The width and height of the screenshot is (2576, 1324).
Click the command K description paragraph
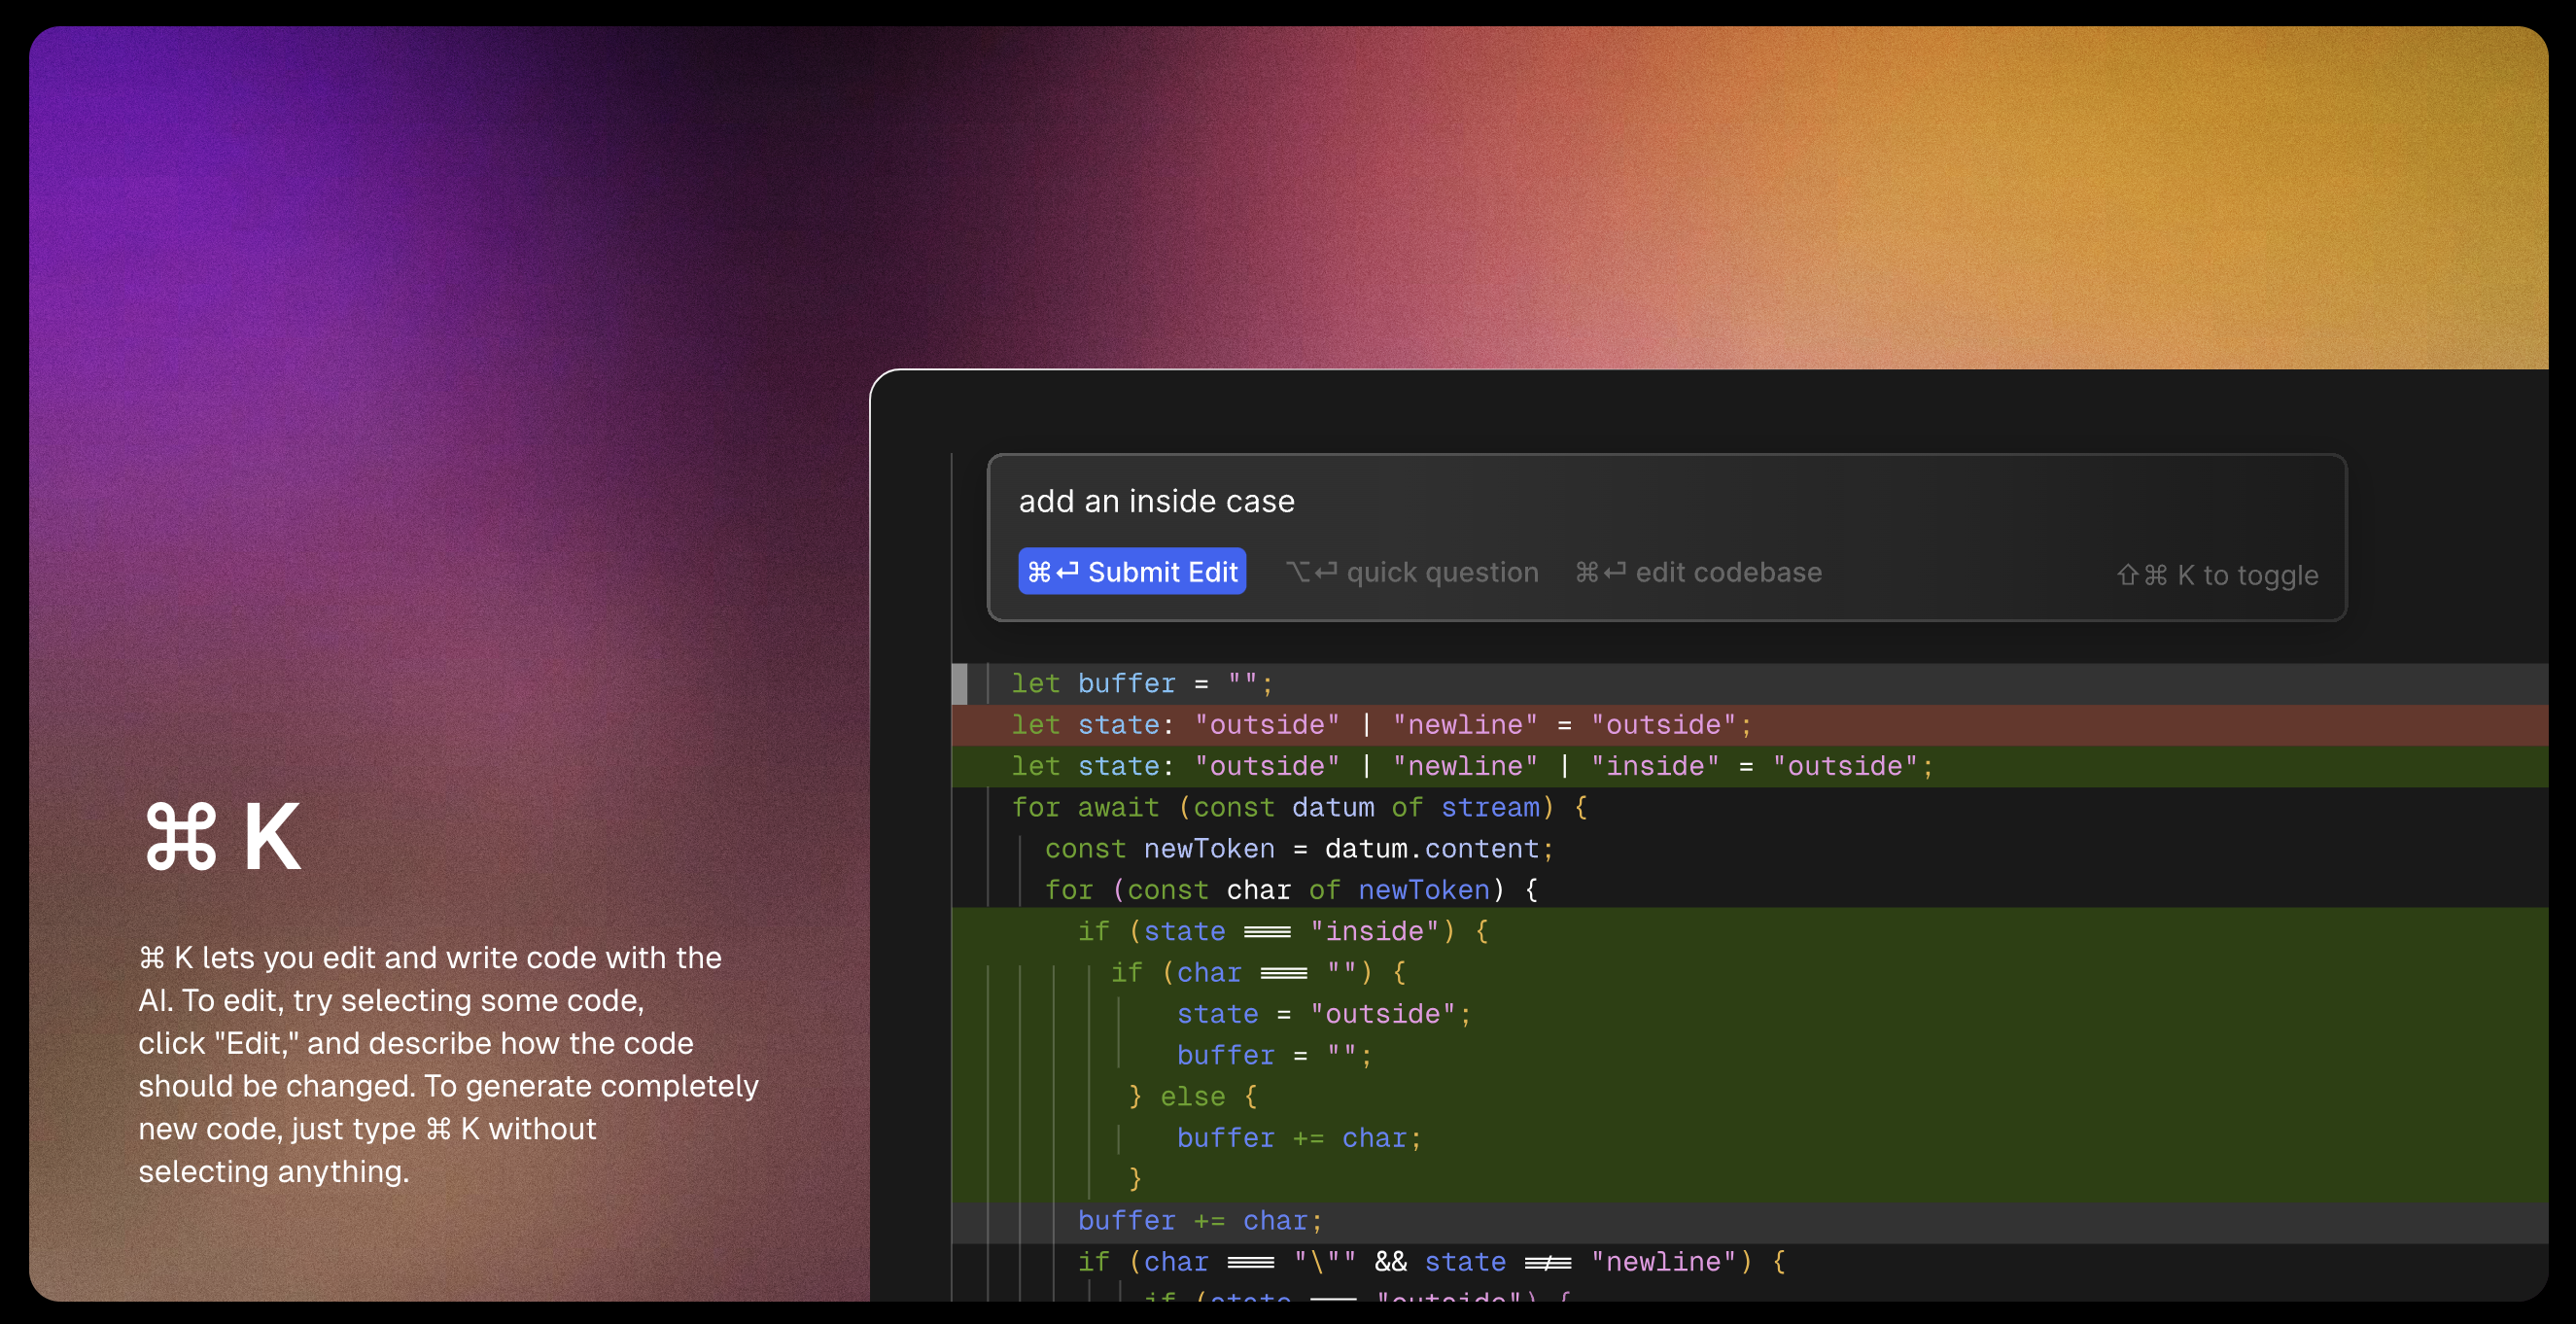tap(448, 1064)
